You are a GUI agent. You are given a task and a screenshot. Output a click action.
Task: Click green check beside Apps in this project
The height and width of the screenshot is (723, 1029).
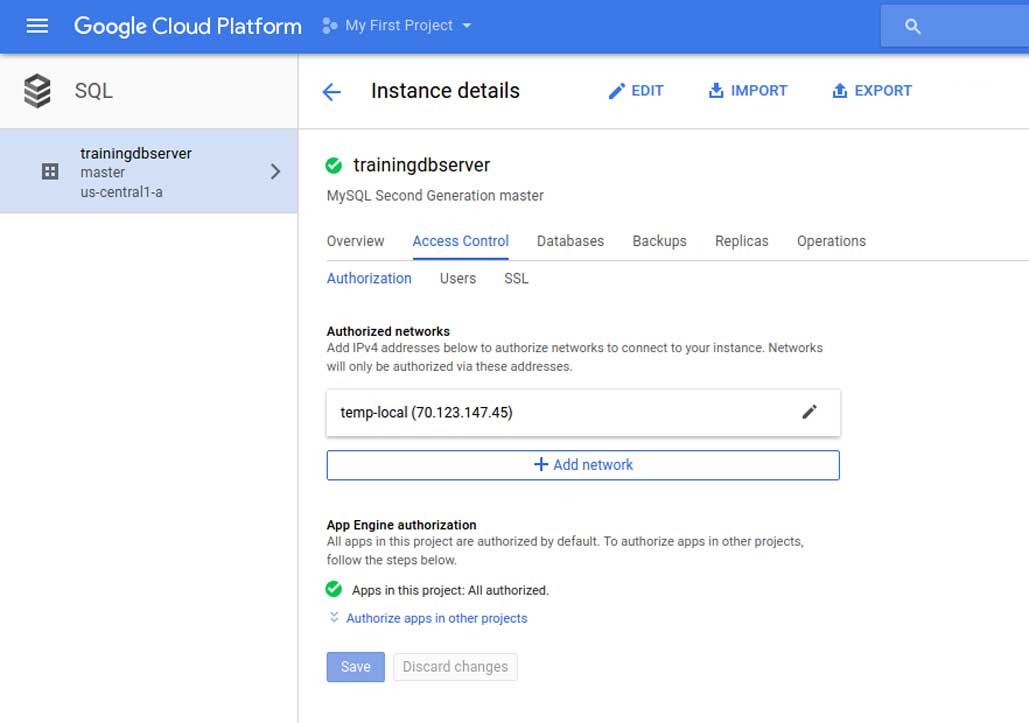coord(333,589)
